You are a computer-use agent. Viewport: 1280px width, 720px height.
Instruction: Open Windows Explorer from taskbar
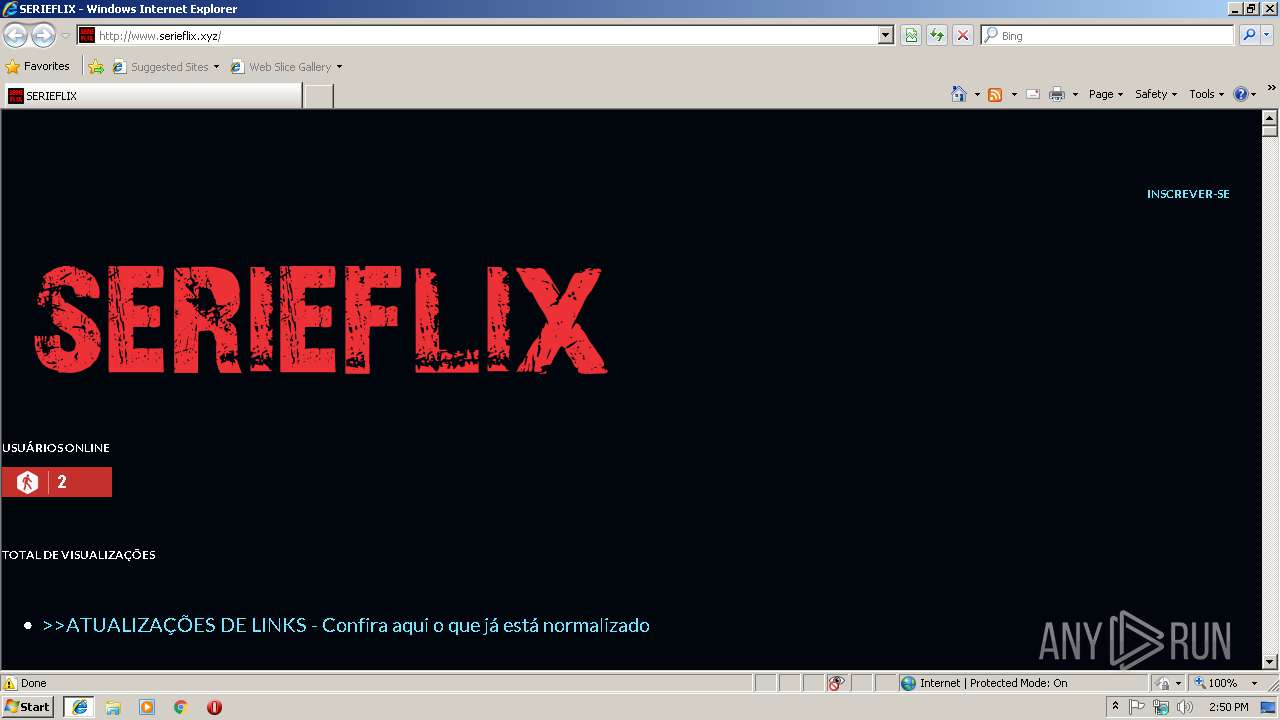(113, 707)
